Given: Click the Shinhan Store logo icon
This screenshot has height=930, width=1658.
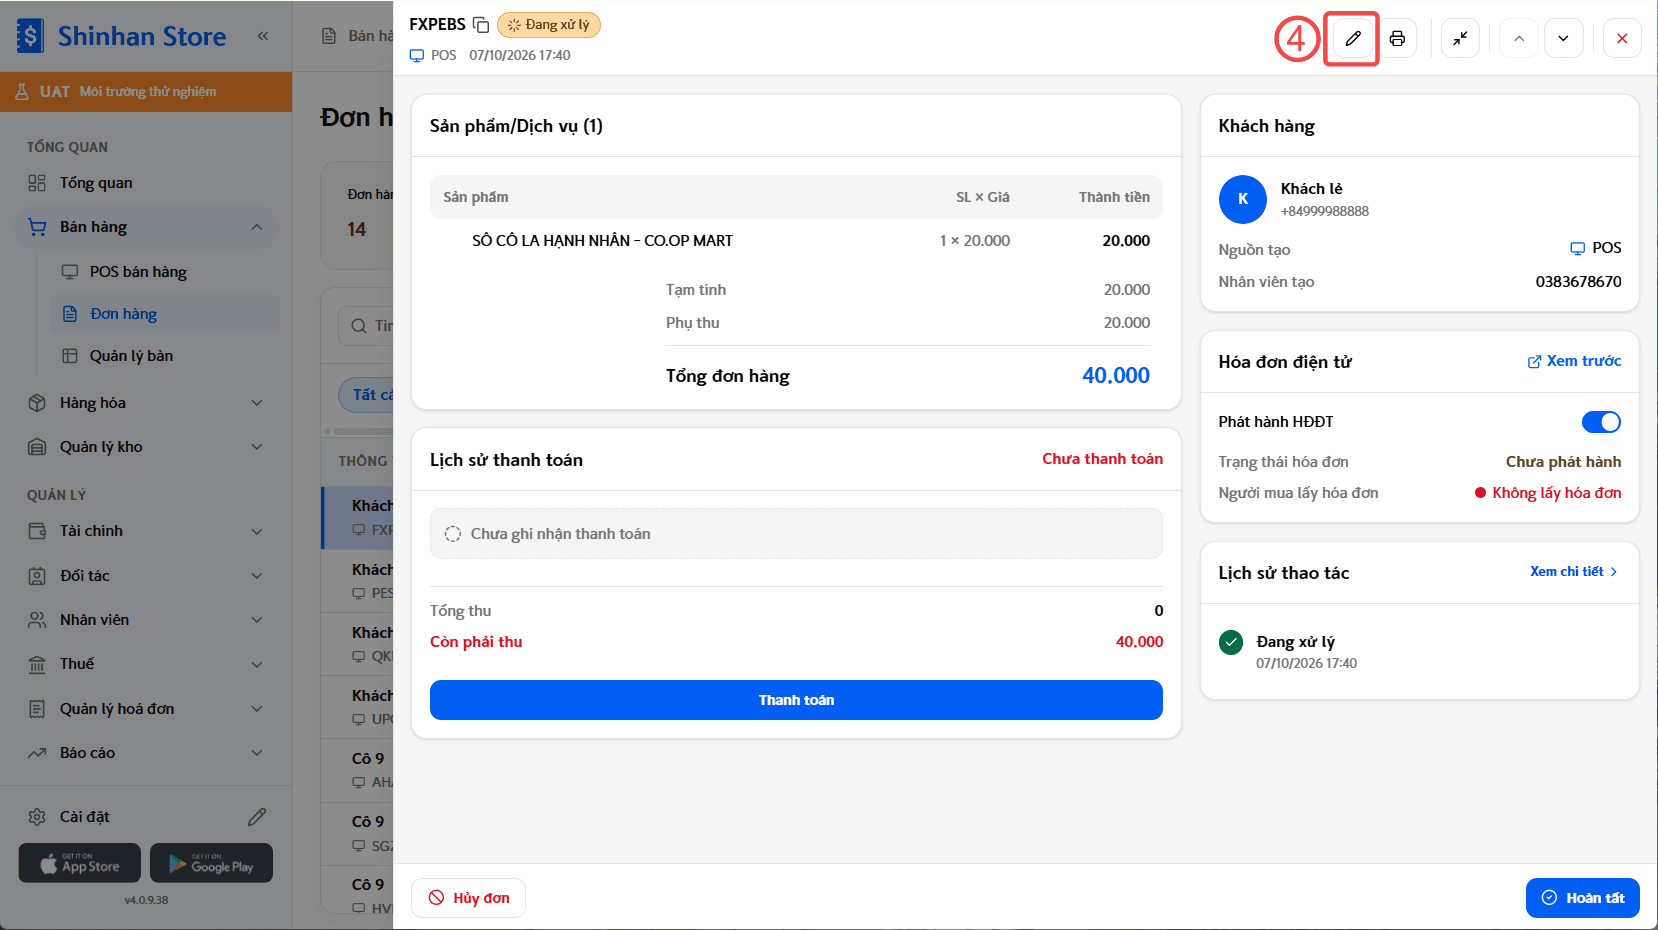Looking at the screenshot, I should (x=30, y=36).
